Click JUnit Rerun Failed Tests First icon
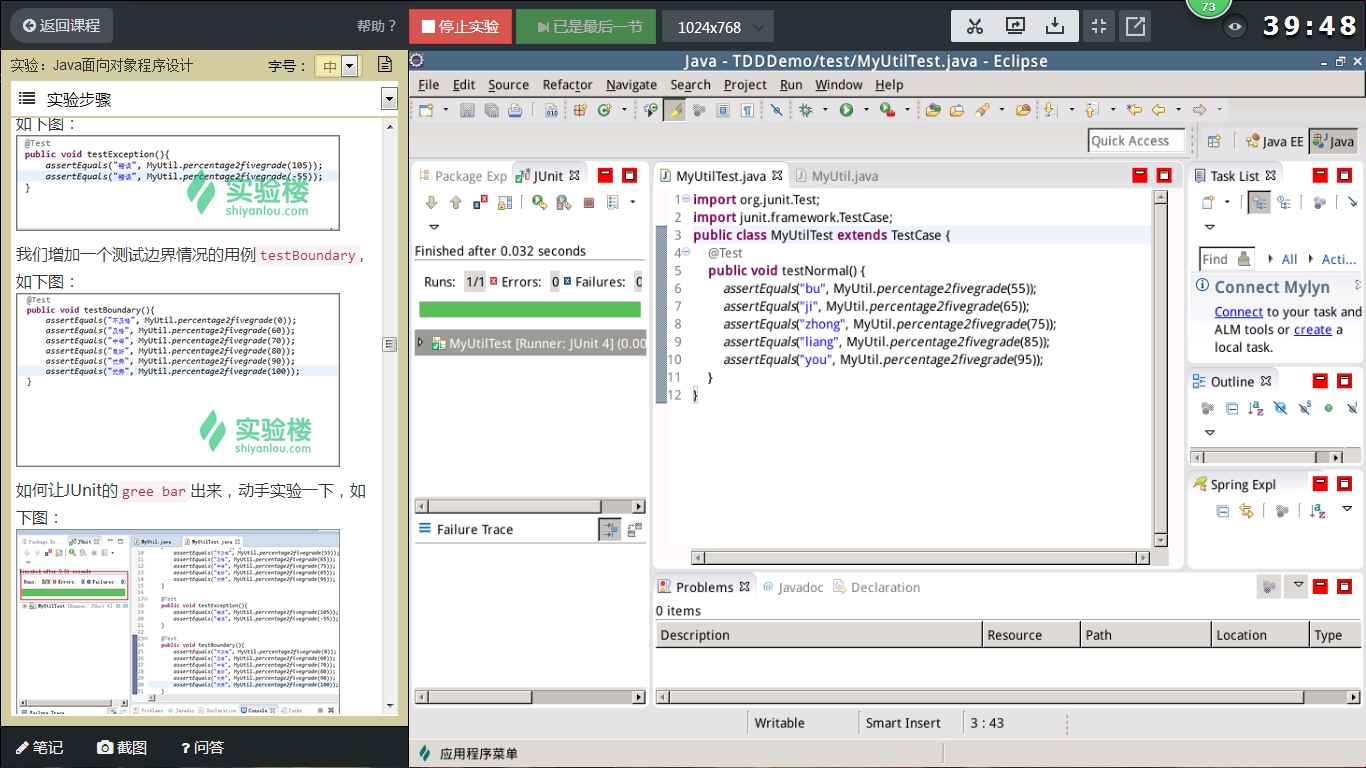This screenshot has width=1366, height=768. 564,202
